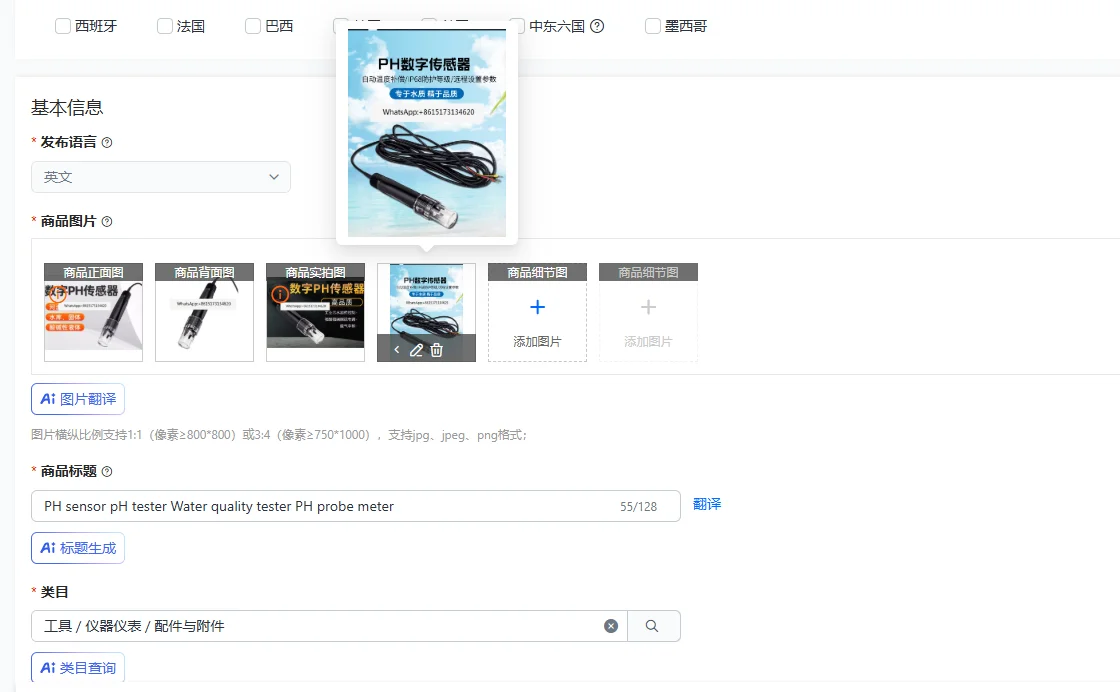1120x692 pixels.
Task: Edit the fourth product image with the pencil icon
Action: click(x=417, y=350)
